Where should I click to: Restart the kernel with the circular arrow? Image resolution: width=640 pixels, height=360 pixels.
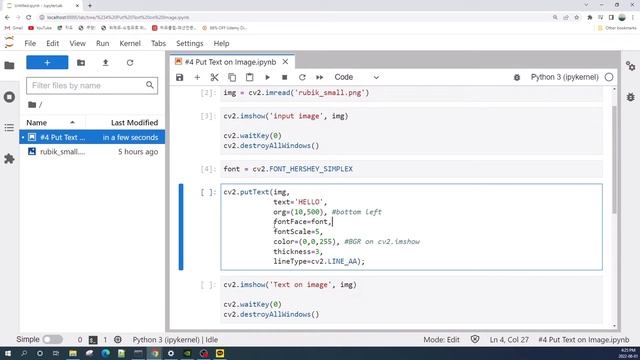point(302,77)
